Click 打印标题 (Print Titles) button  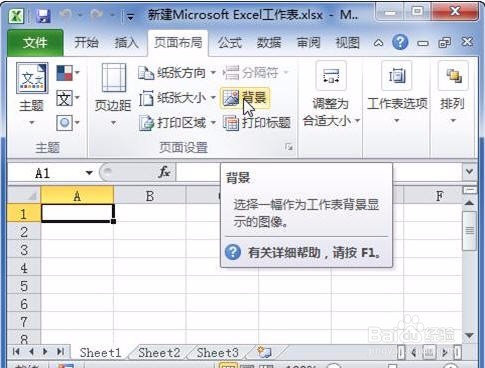257,123
